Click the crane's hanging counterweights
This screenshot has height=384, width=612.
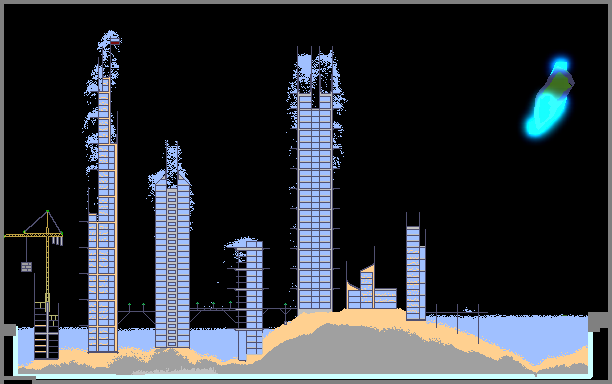pyautogui.click(x=57, y=240)
